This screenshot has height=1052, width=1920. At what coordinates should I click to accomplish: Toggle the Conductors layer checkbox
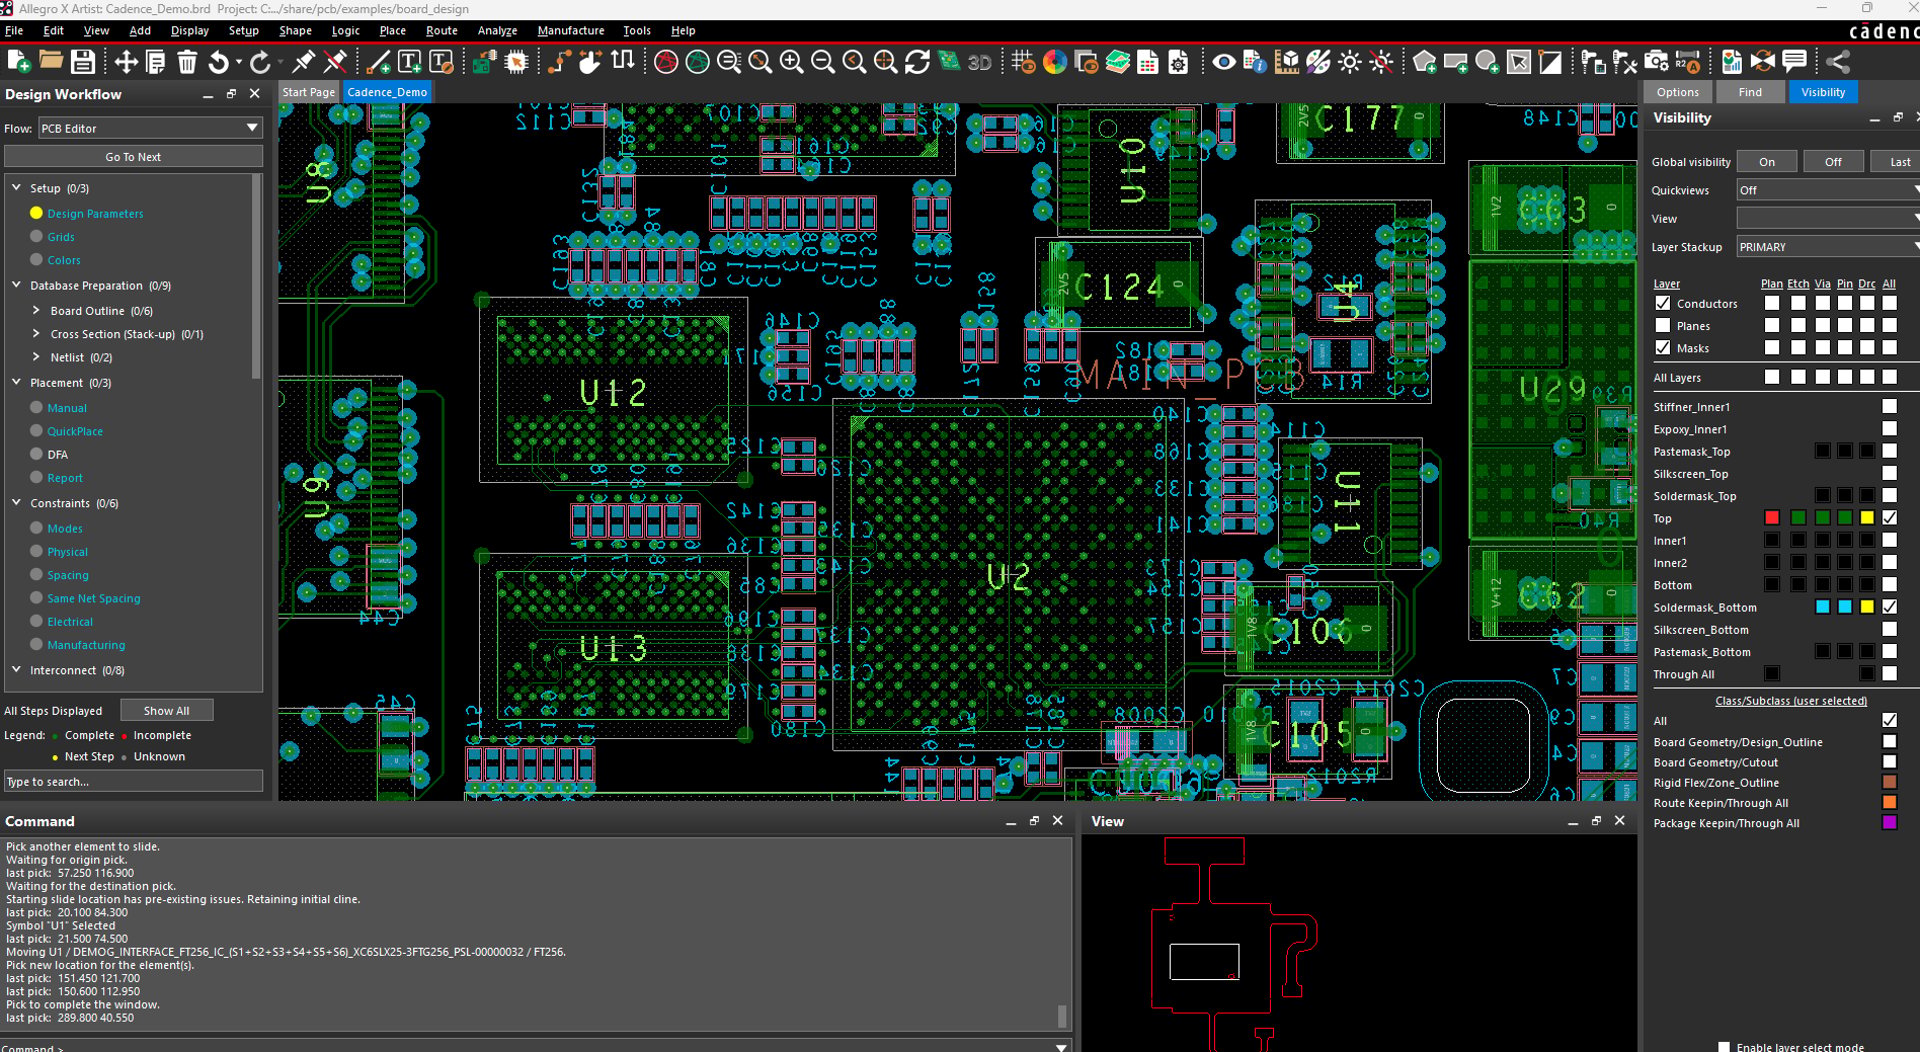tap(1663, 303)
